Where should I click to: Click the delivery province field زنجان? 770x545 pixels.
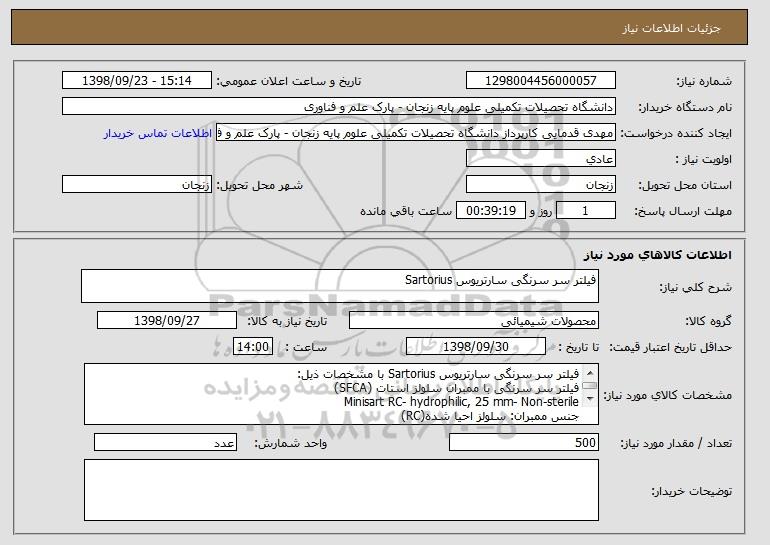click(541, 185)
